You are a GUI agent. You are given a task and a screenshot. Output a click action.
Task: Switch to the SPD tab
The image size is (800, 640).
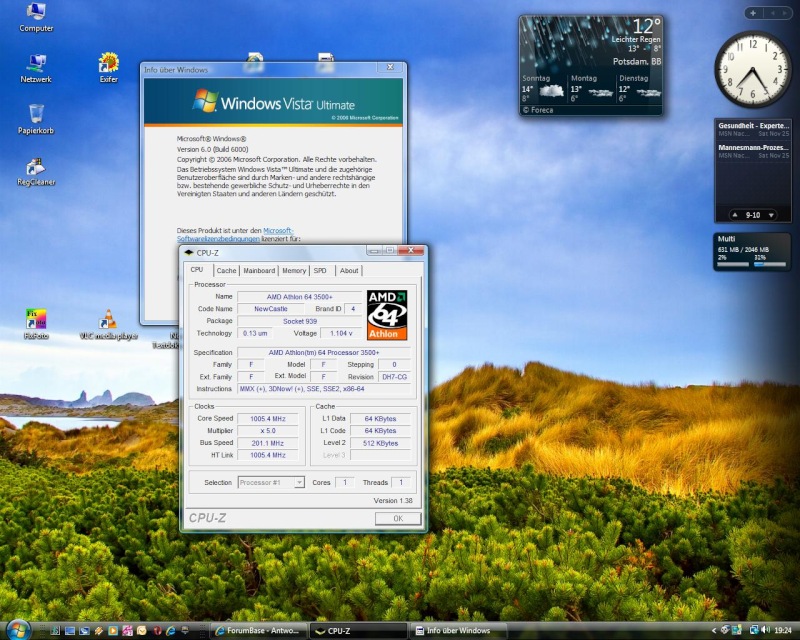tap(320, 270)
